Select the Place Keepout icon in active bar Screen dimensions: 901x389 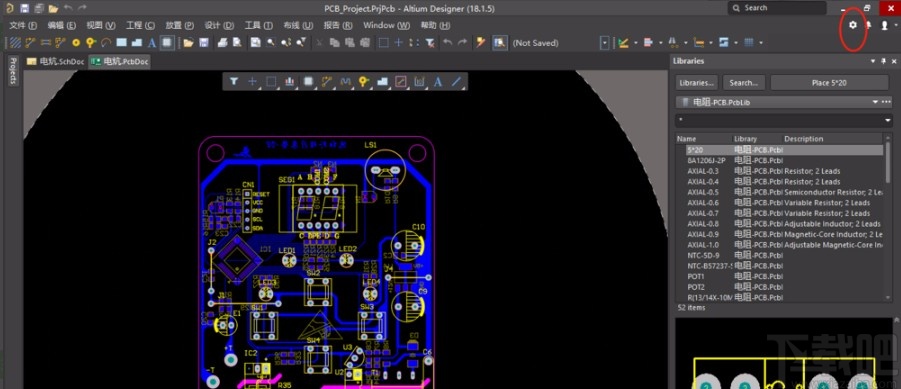coord(401,82)
